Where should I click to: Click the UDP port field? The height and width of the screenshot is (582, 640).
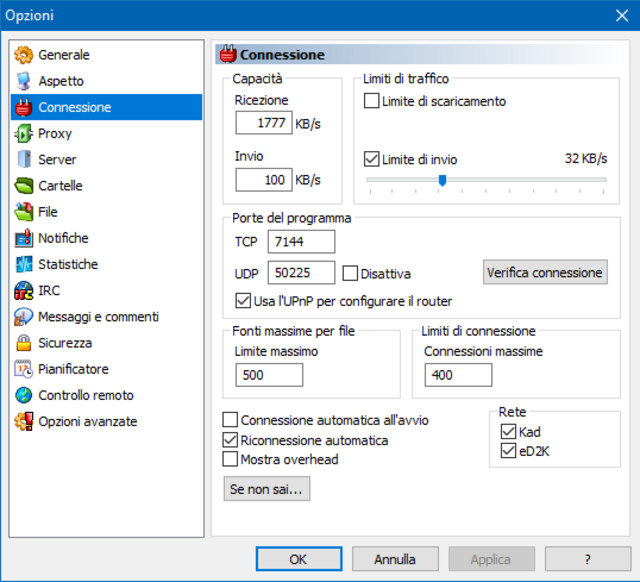click(x=301, y=273)
